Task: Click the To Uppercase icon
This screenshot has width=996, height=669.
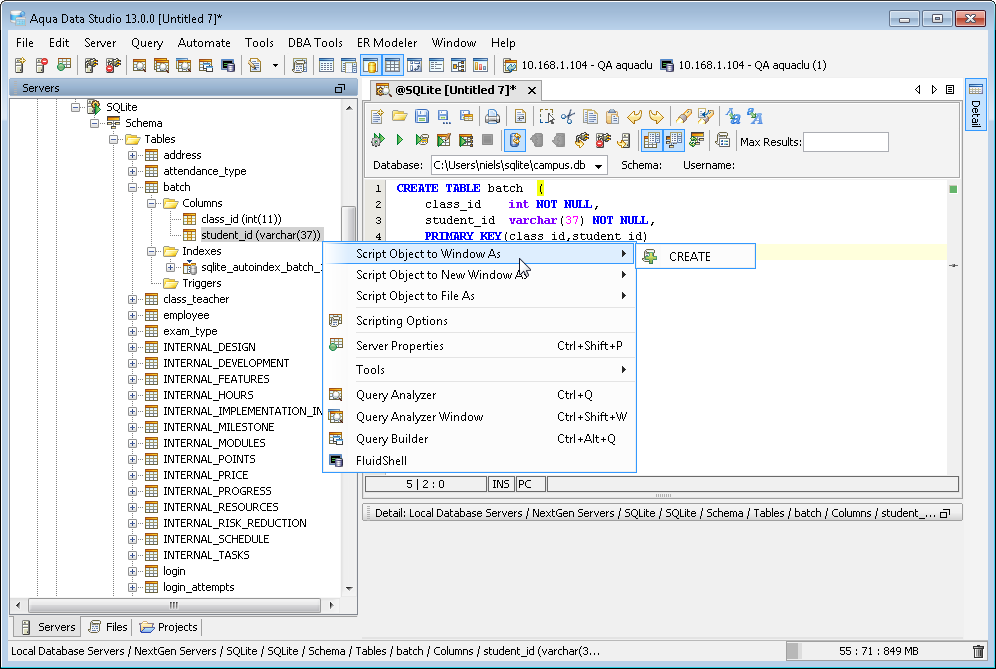Action: point(755,116)
